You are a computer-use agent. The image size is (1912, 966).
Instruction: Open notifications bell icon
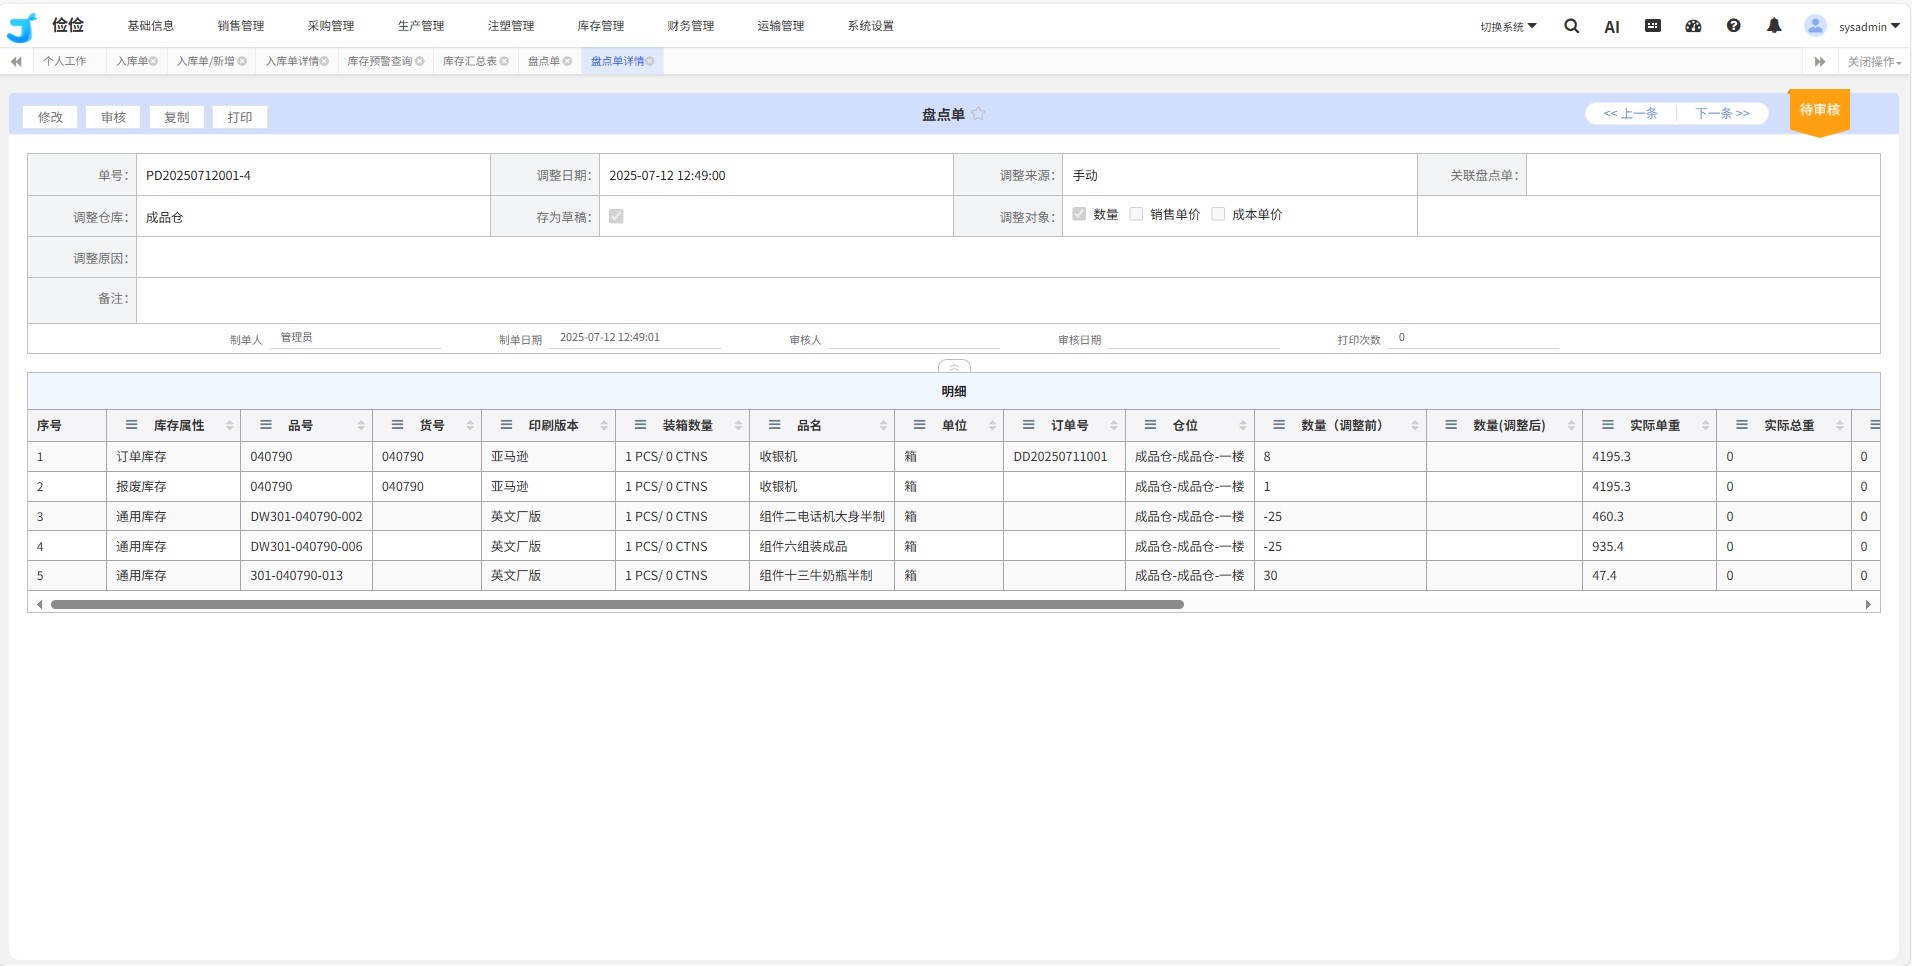tap(1773, 26)
